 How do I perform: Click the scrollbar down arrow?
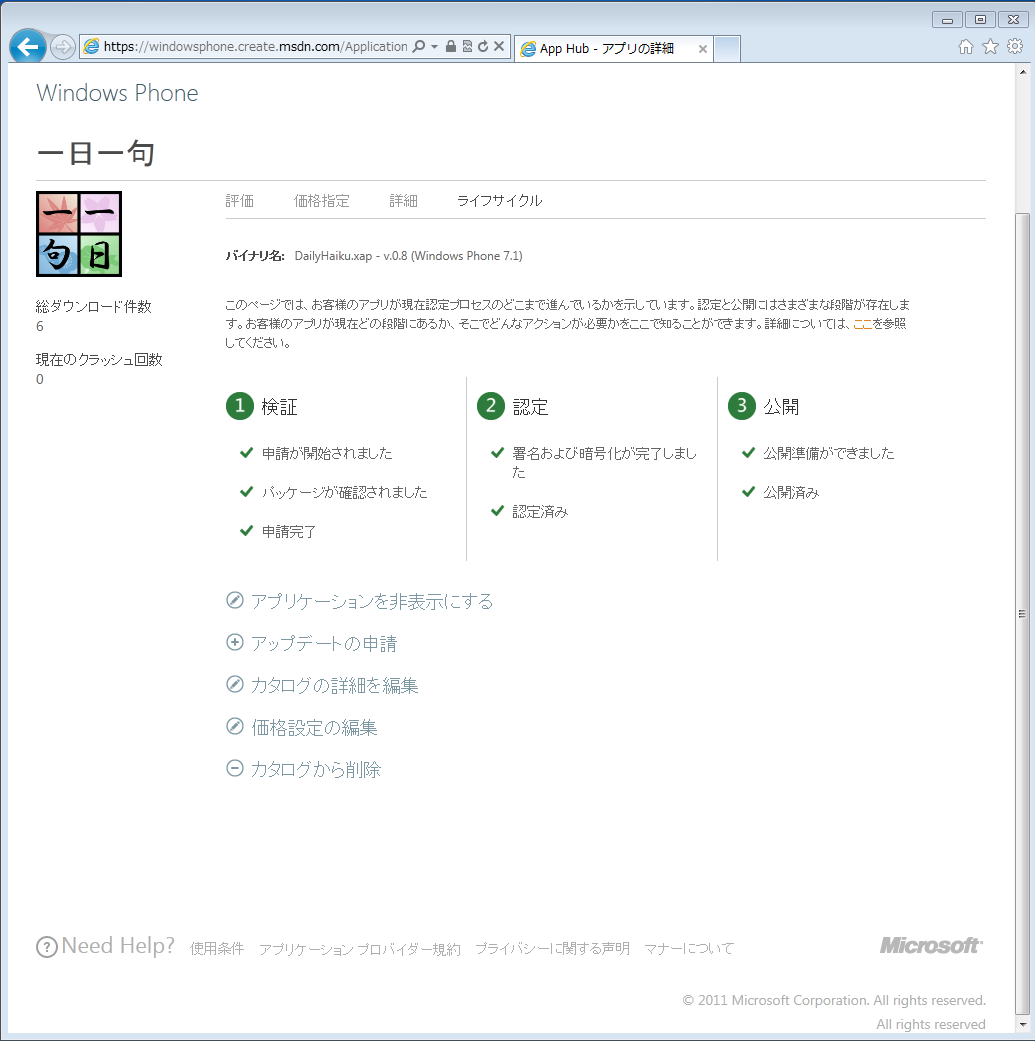(1023, 1025)
